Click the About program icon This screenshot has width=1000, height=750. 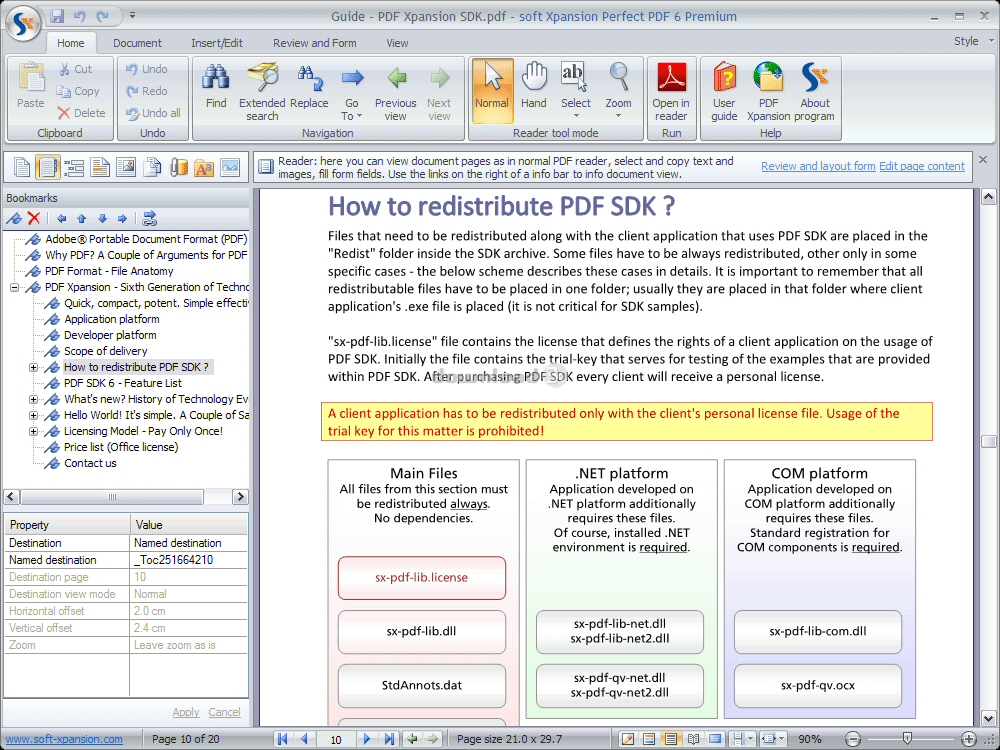coord(816,91)
